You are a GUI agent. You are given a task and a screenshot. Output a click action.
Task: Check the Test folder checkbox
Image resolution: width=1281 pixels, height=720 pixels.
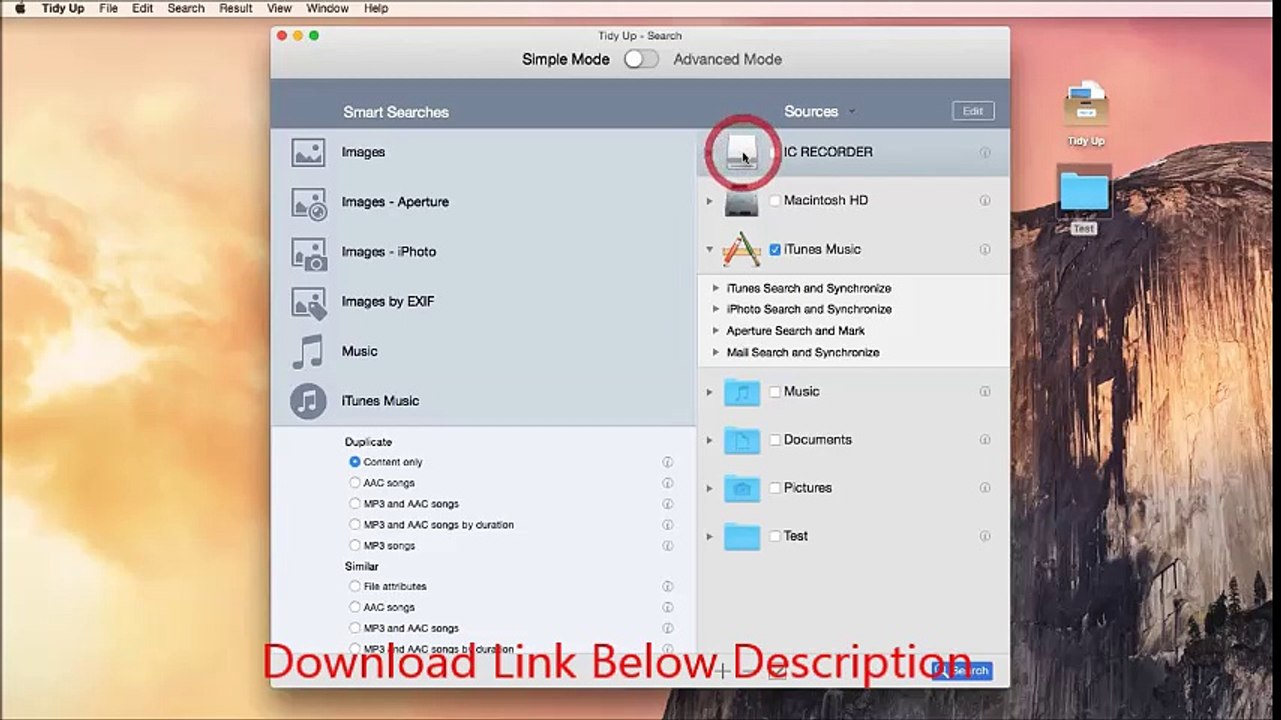pyautogui.click(x=775, y=536)
